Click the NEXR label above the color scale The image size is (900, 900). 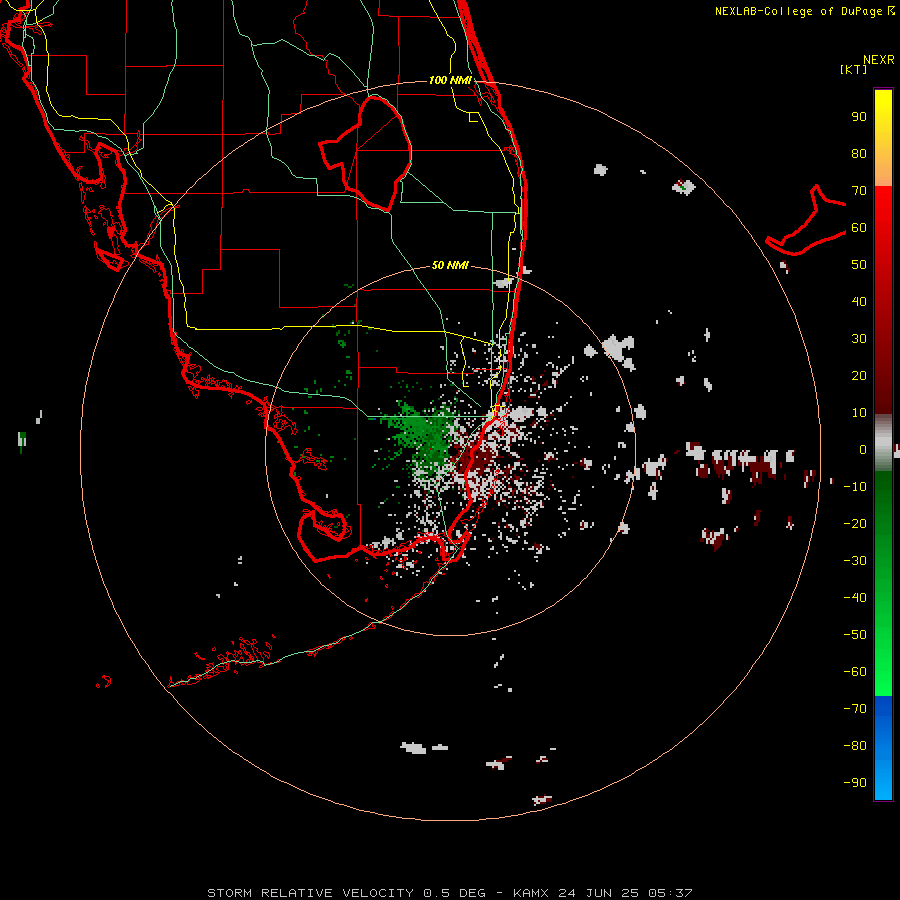(x=879, y=60)
